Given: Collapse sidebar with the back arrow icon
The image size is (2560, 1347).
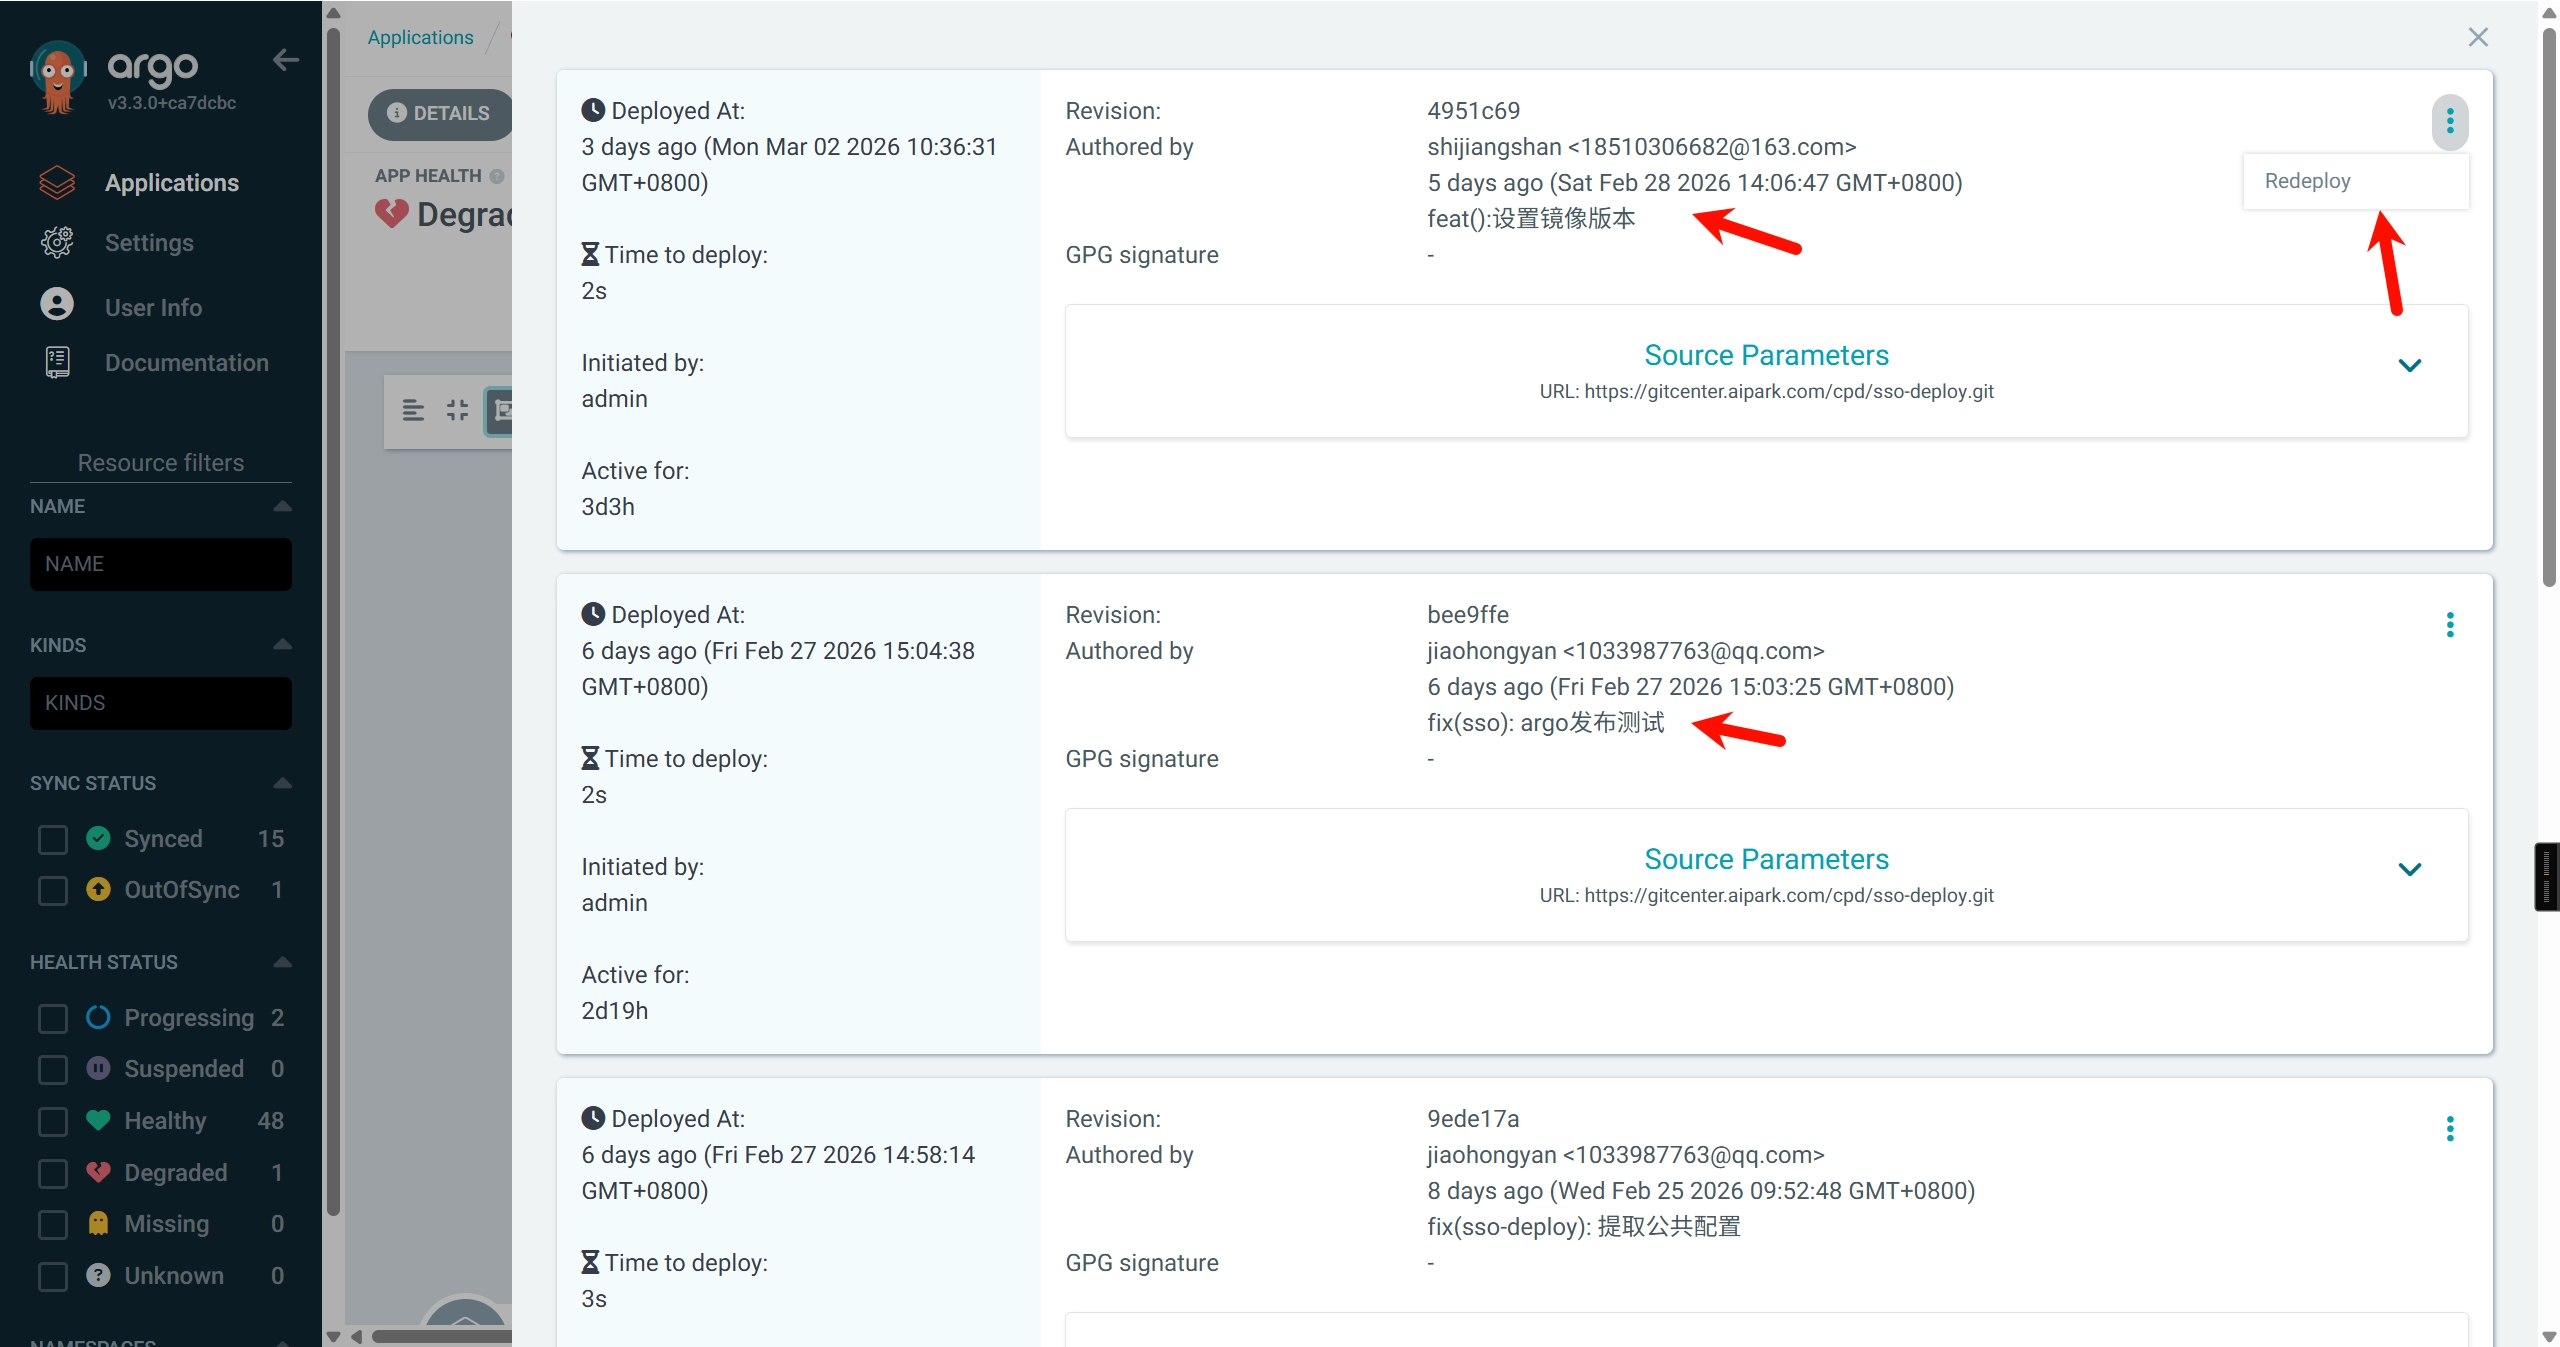Looking at the screenshot, I should point(286,61).
